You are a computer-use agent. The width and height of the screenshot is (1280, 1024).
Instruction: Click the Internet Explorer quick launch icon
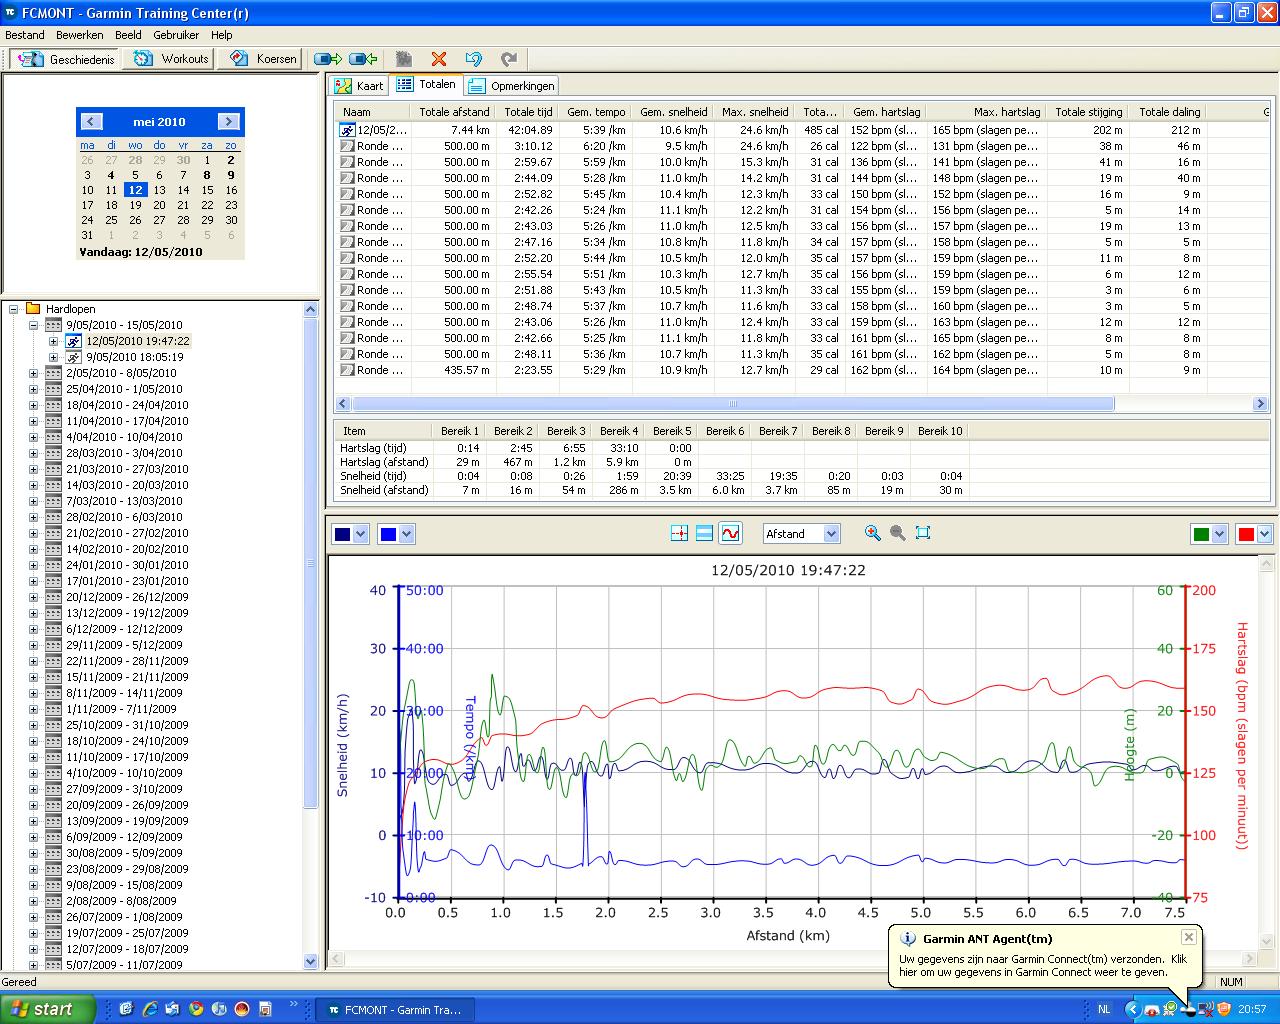[150, 1009]
